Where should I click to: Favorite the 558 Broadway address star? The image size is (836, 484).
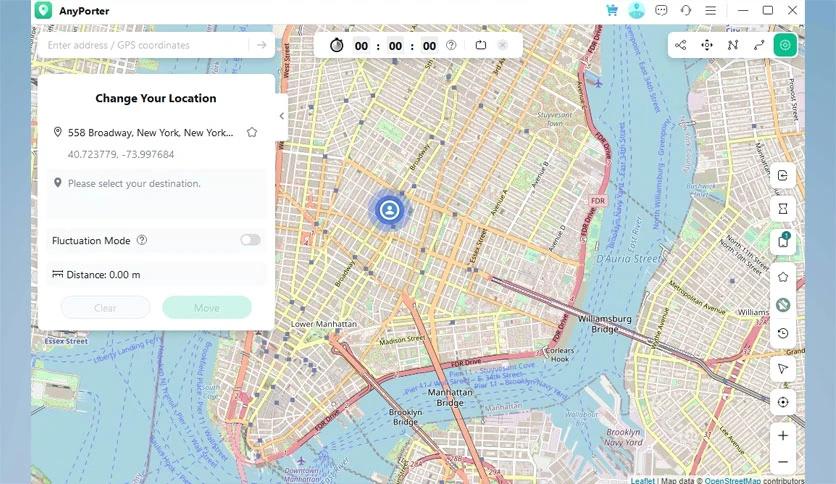[x=252, y=132]
